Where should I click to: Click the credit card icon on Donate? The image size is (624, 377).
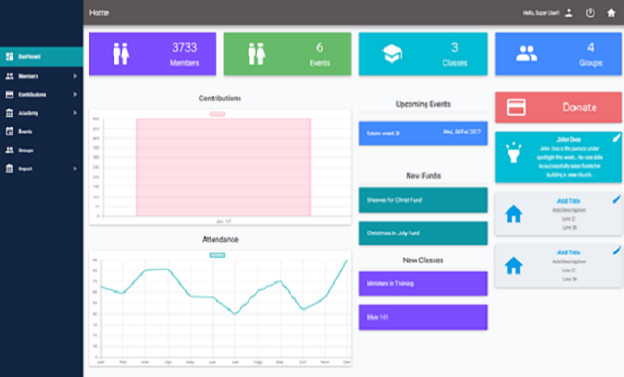pos(516,107)
